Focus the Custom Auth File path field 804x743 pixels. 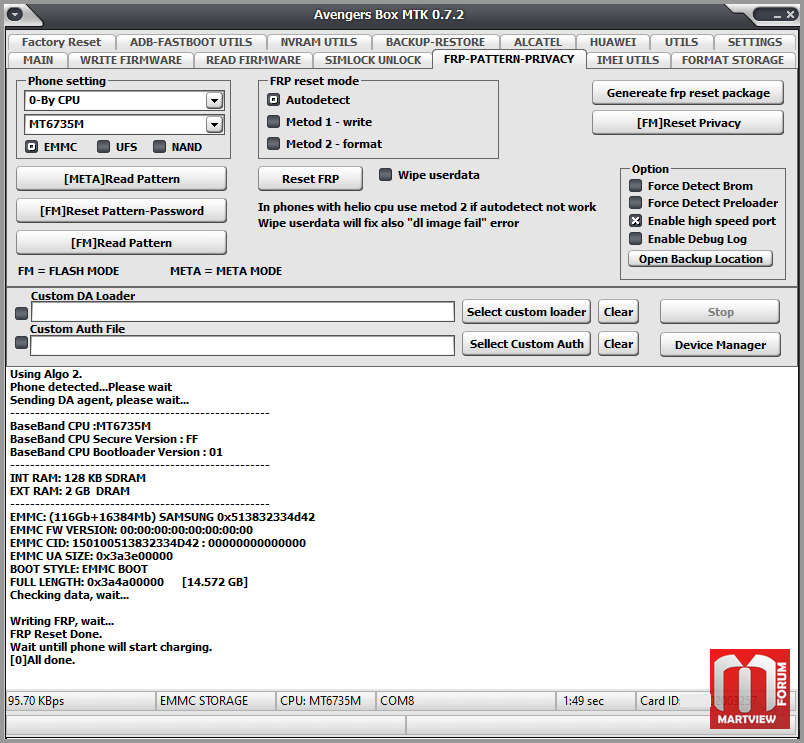(x=243, y=345)
